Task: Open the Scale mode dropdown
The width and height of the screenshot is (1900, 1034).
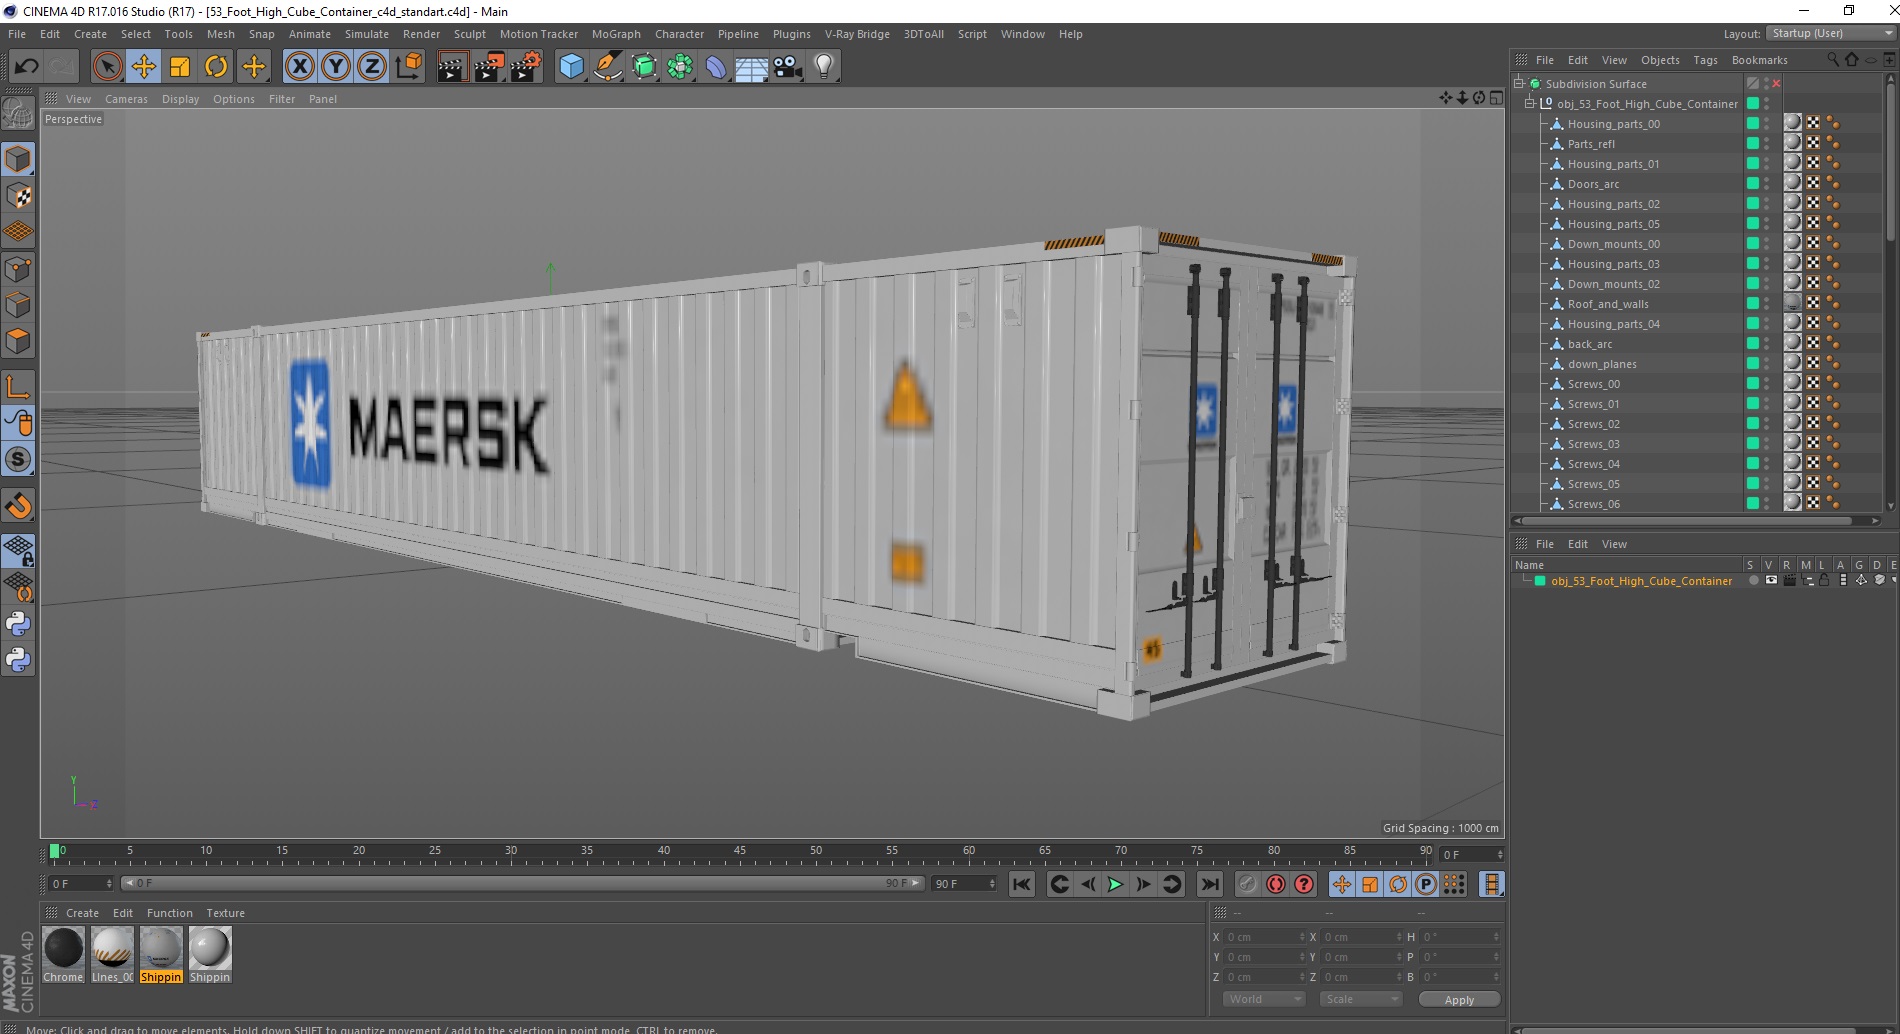Action: (x=1360, y=999)
